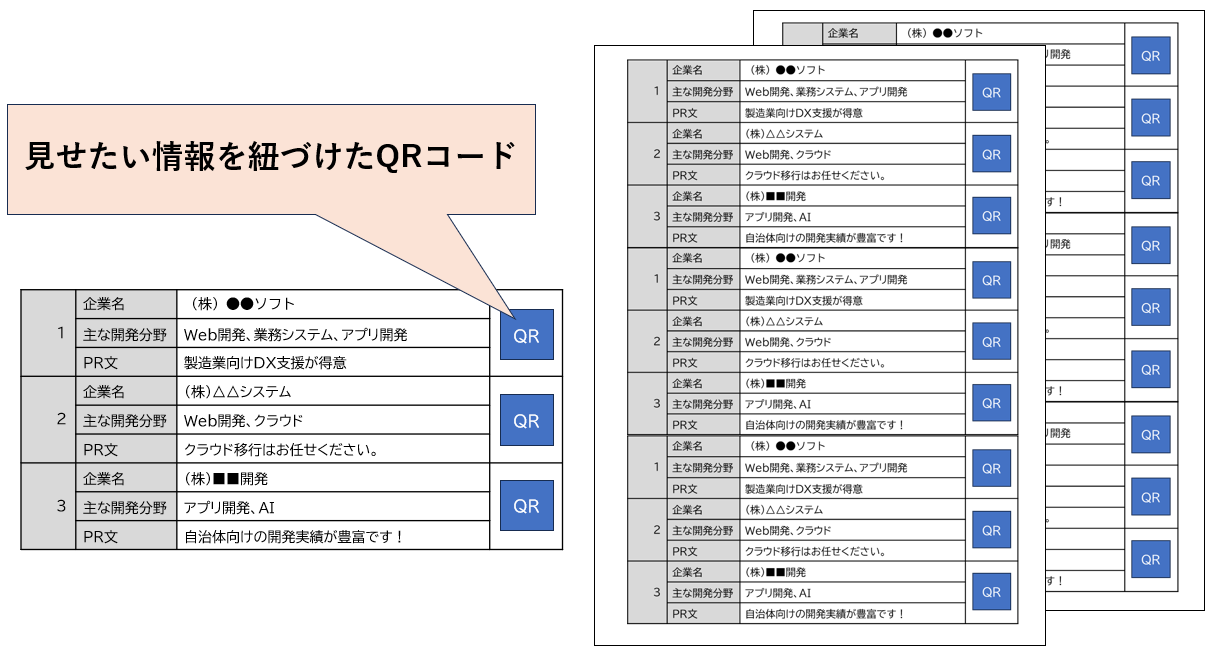
Task: Select the bottommost QR code on the front page
Action: 991,591
